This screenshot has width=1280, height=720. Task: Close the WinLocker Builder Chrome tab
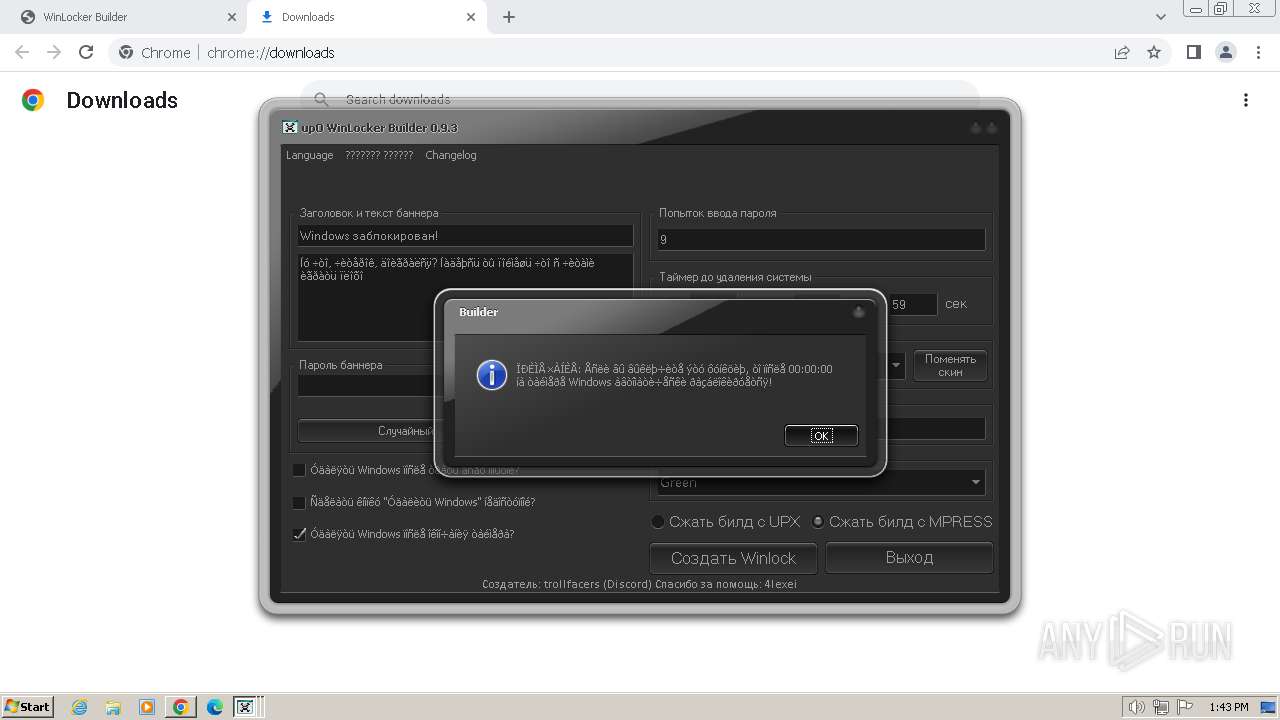point(231,17)
